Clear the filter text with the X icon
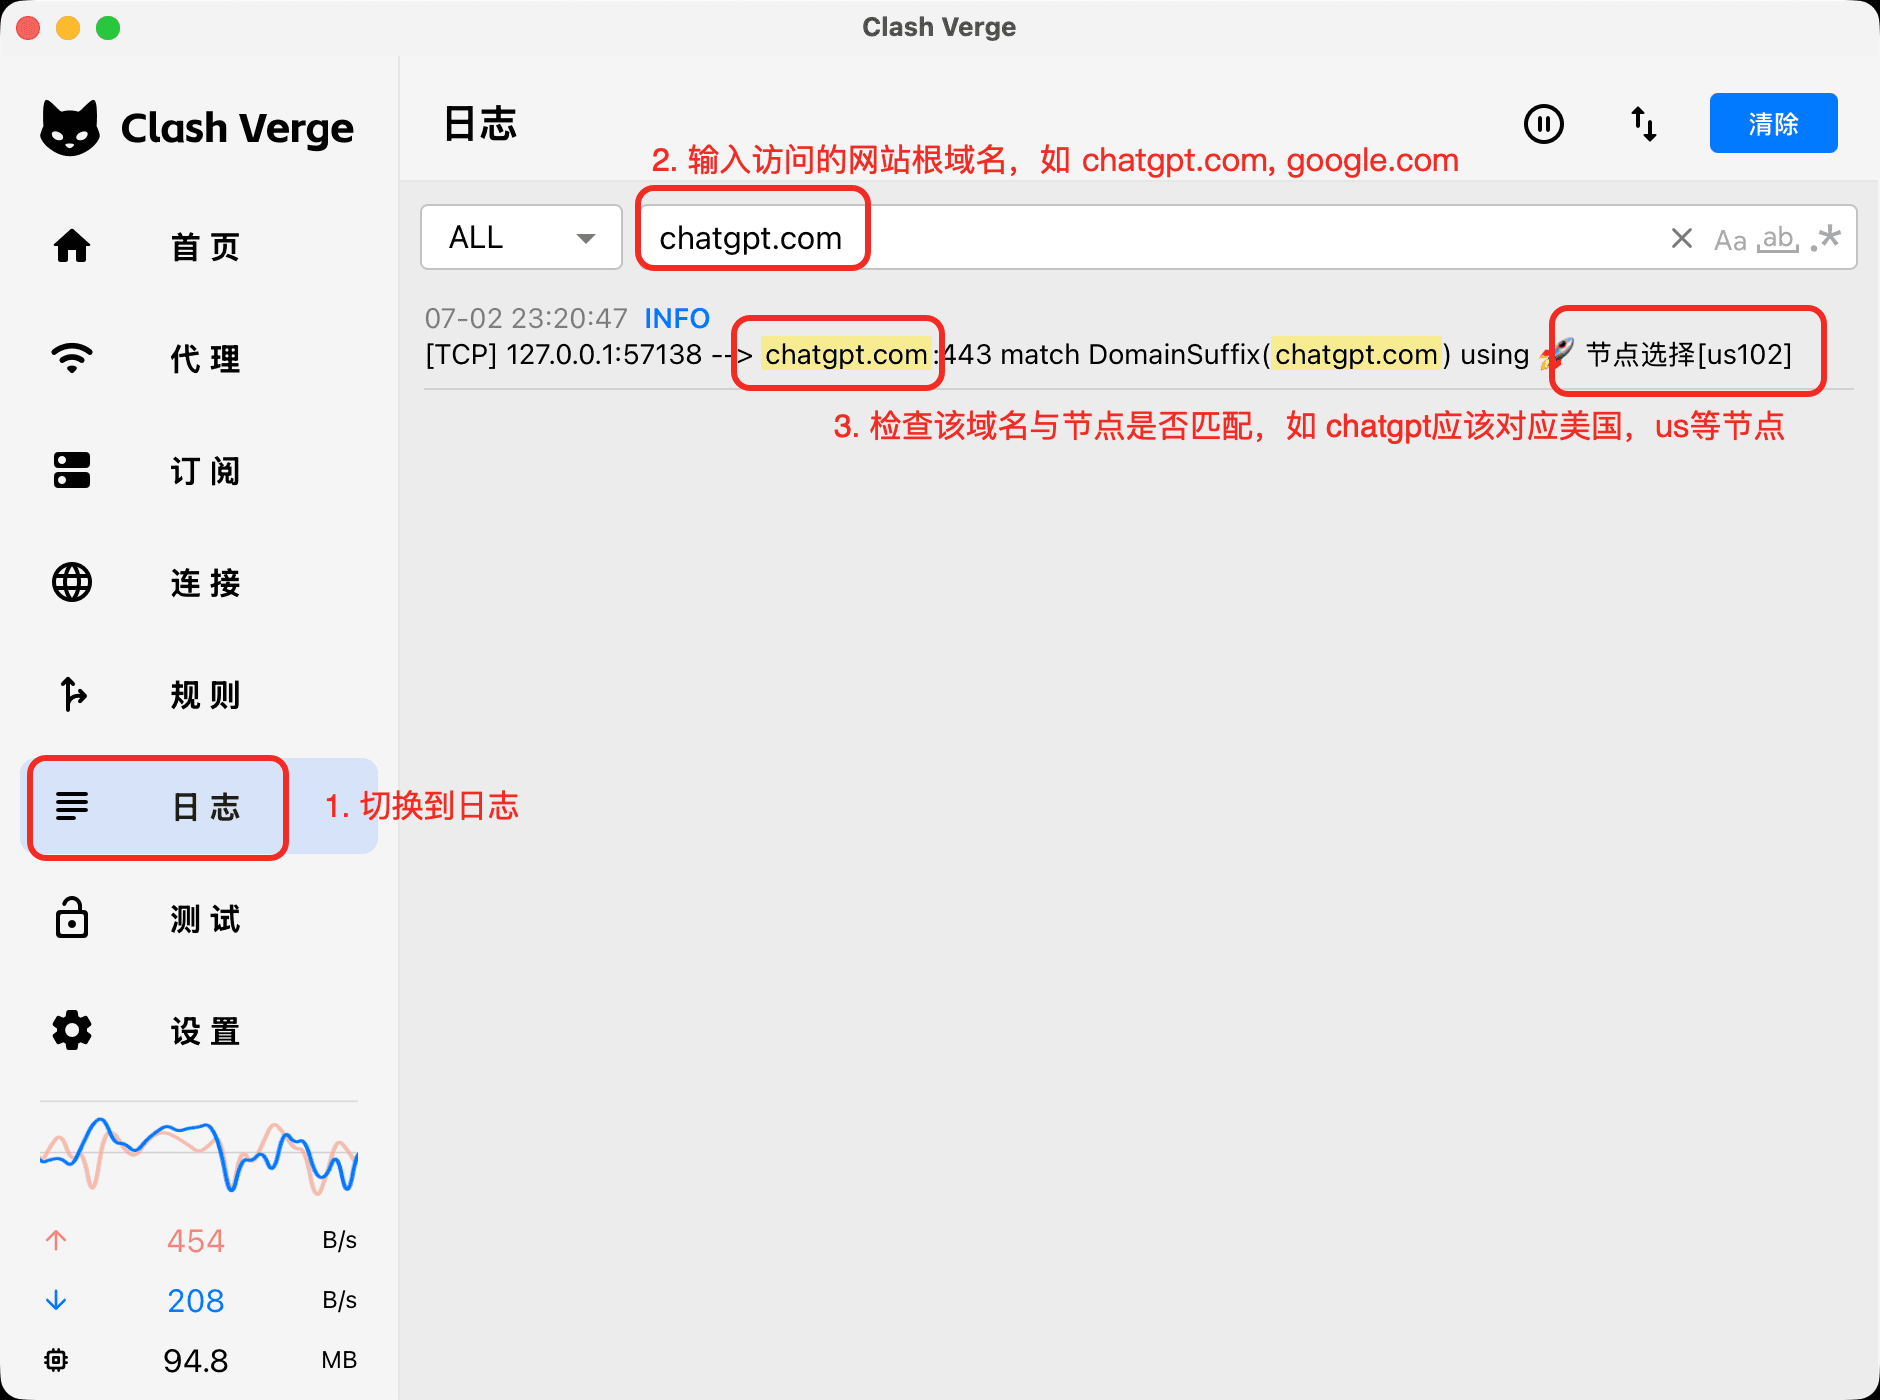Image resolution: width=1880 pixels, height=1400 pixels. point(1682,238)
